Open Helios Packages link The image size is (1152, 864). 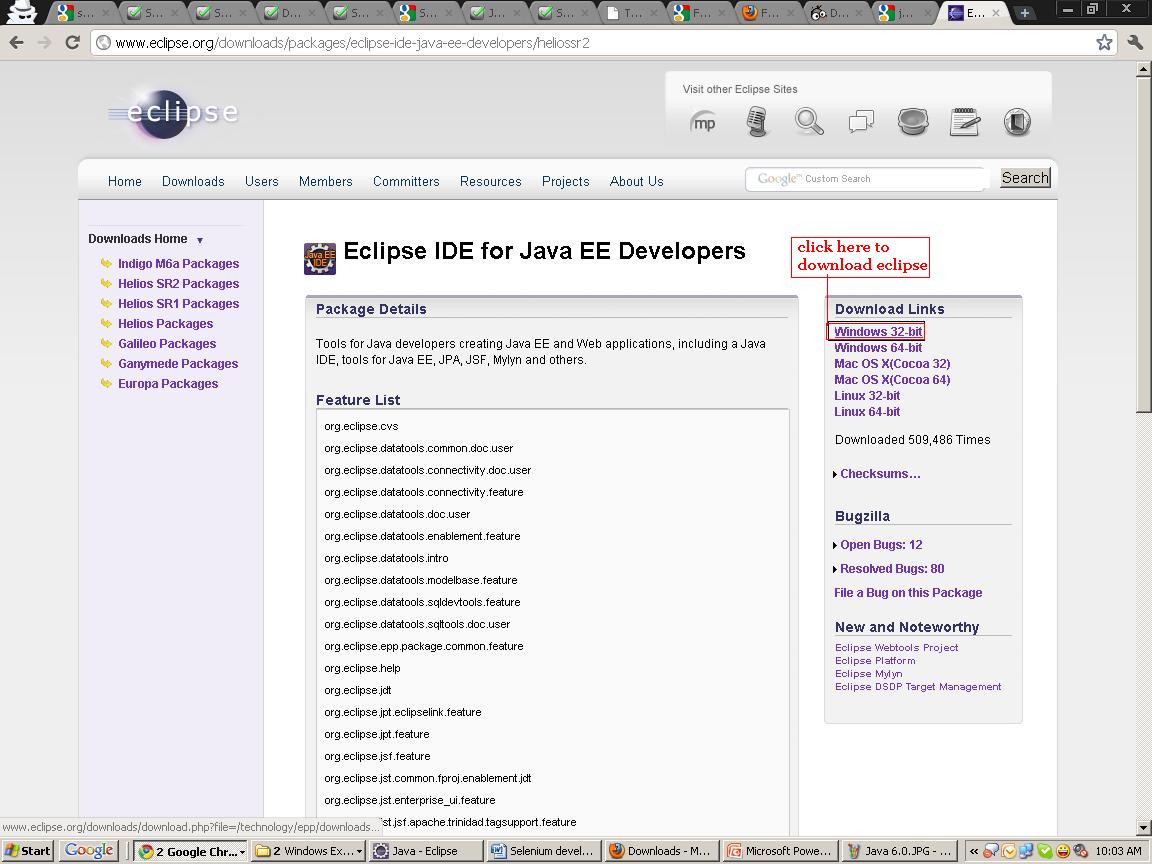165,324
